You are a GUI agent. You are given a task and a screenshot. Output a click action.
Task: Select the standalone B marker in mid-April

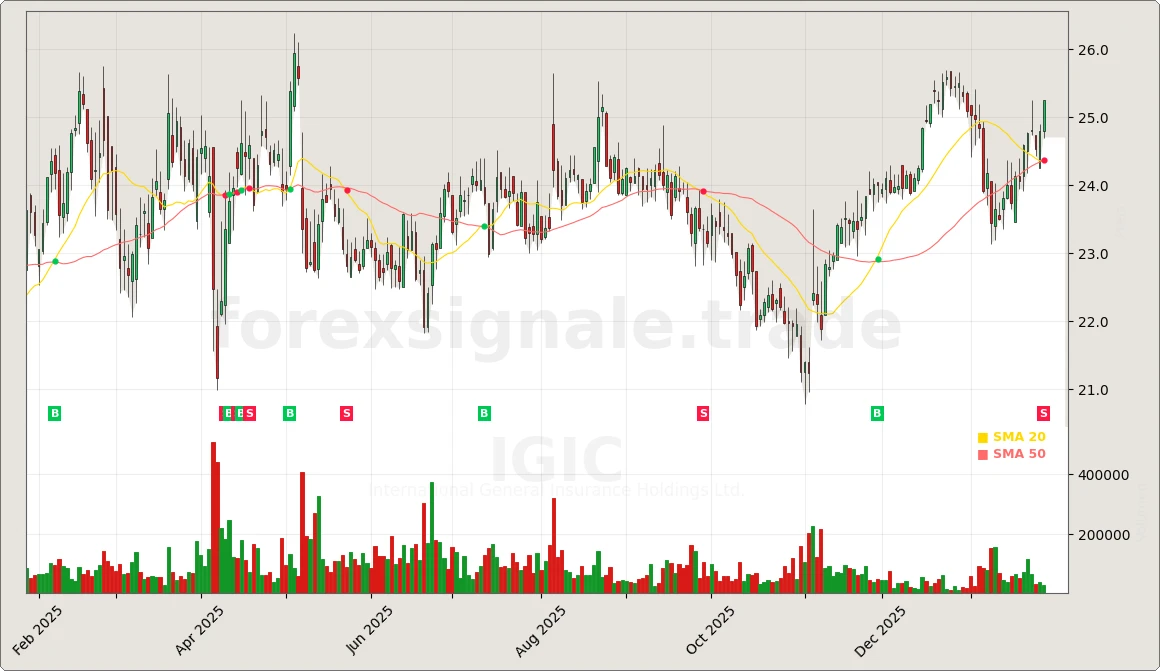pos(288,412)
